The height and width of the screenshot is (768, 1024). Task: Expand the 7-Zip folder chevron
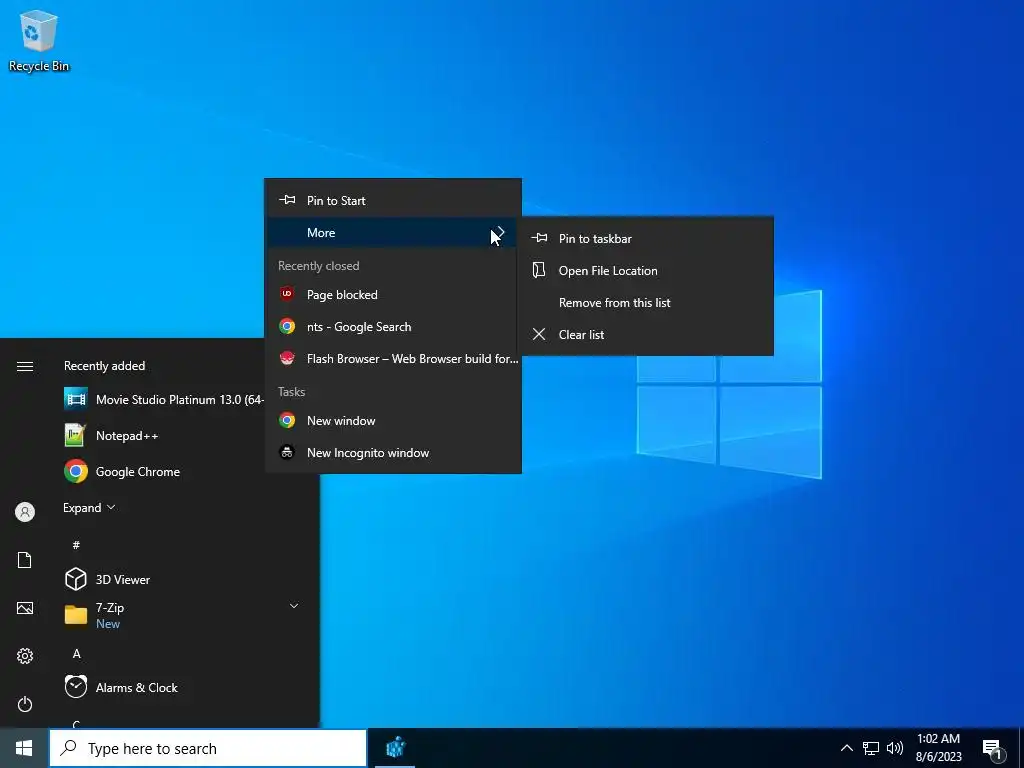294,606
